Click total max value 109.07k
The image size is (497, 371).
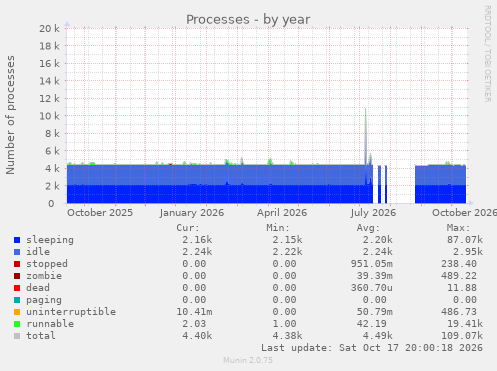click(x=462, y=336)
